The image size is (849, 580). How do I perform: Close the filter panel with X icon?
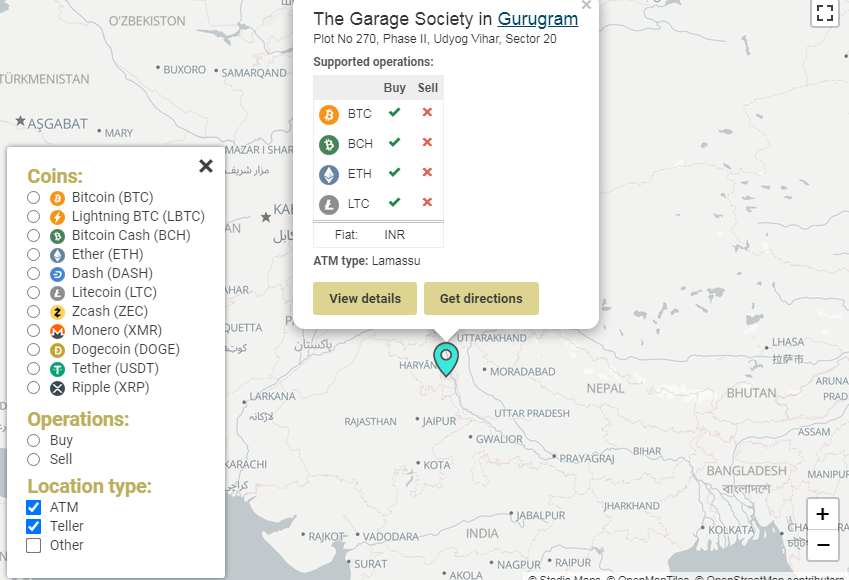pyautogui.click(x=206, y=166)
